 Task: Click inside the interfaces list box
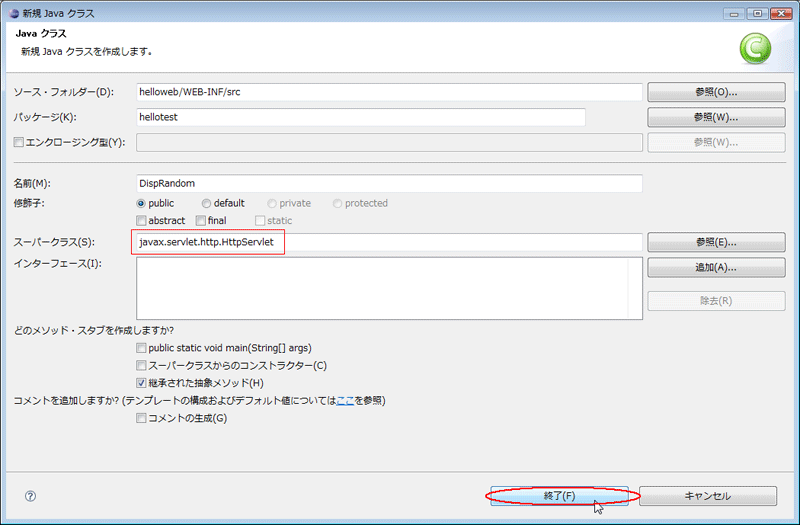click(x=389, y=288)
